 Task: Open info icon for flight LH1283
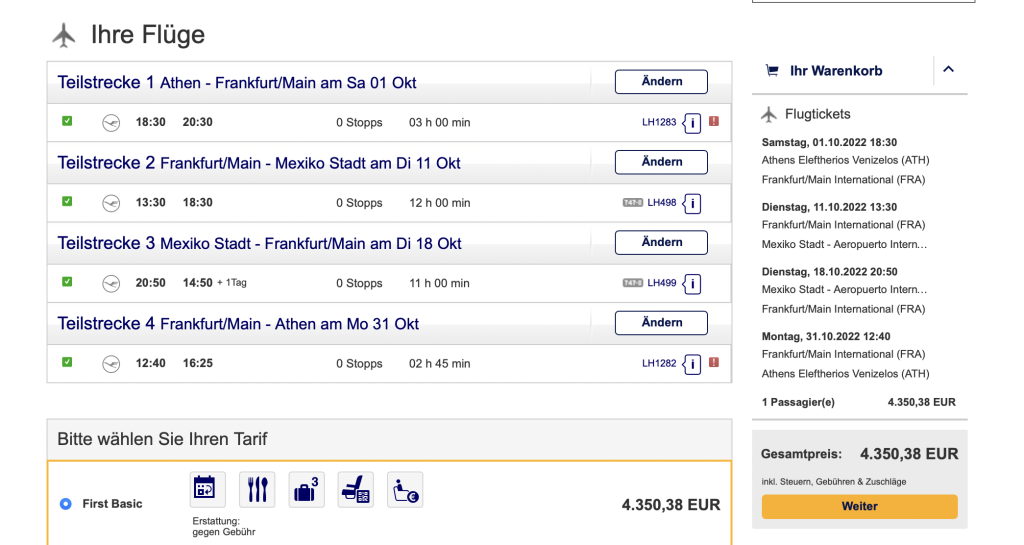(x=693, y=123)
